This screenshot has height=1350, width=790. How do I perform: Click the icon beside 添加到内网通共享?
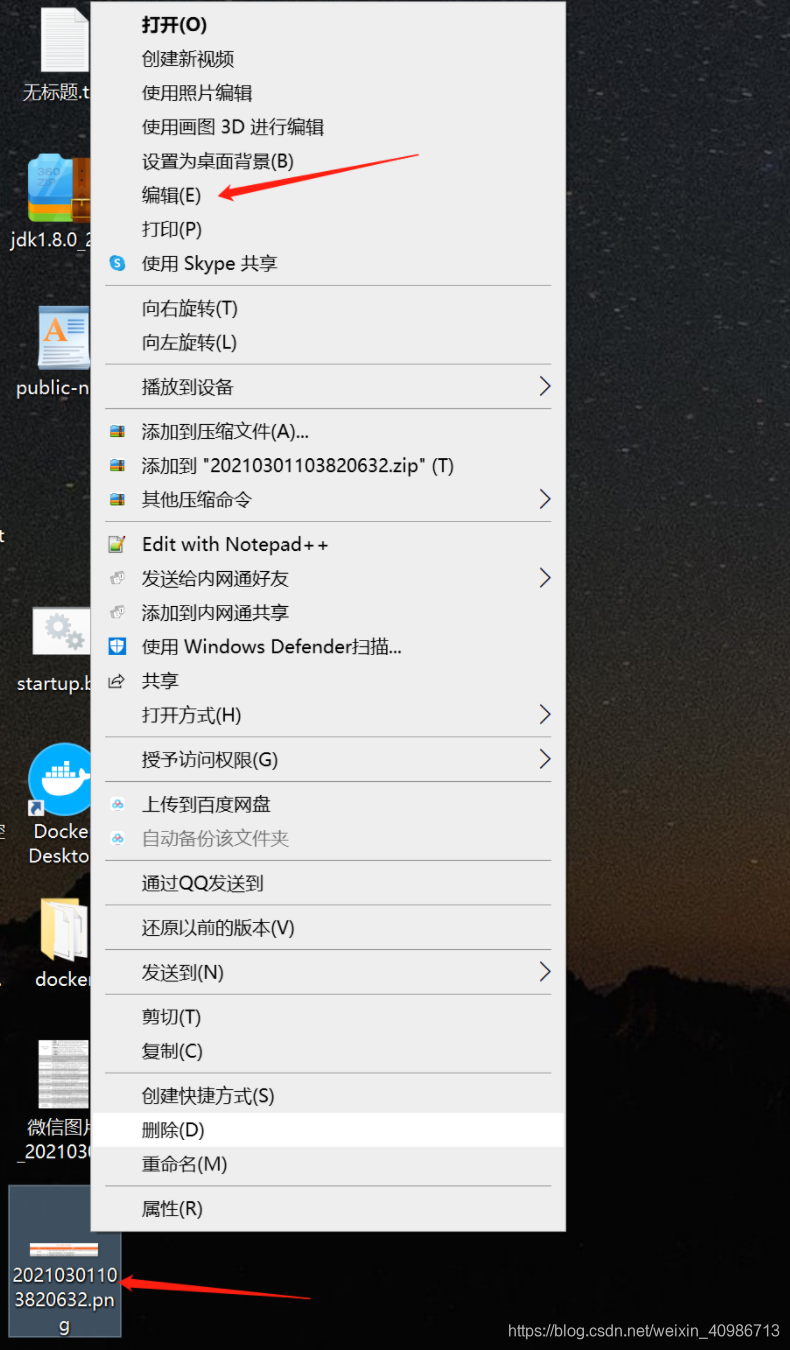tap(117, 613)
